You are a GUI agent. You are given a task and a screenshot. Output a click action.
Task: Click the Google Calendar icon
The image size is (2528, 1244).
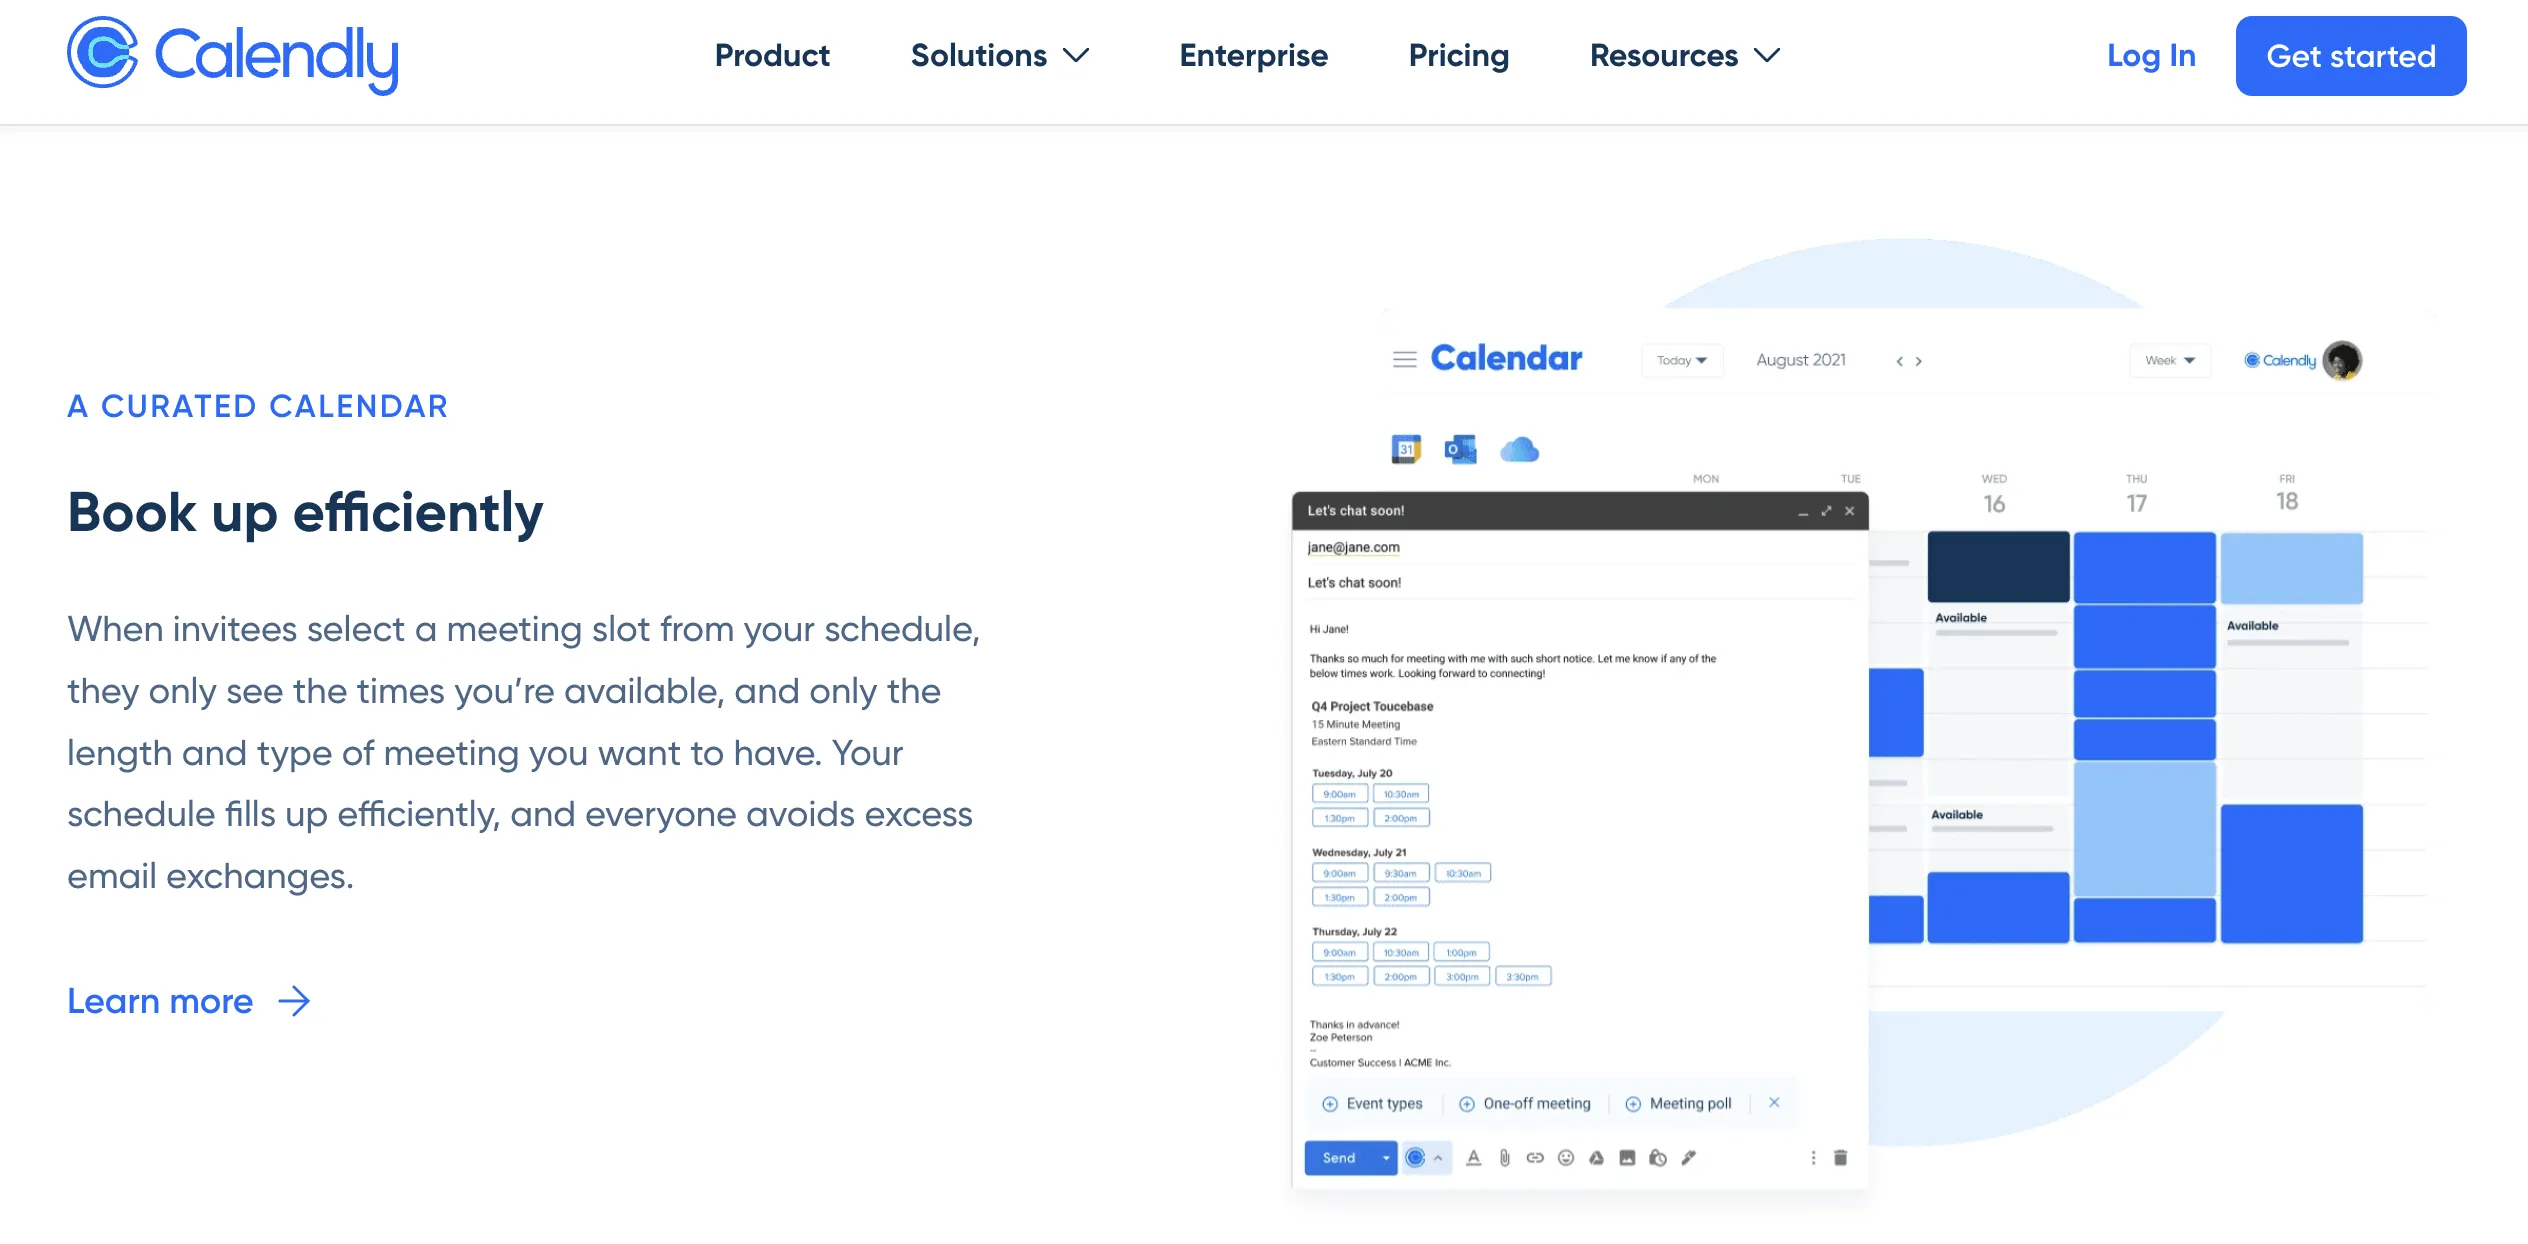1406,450
